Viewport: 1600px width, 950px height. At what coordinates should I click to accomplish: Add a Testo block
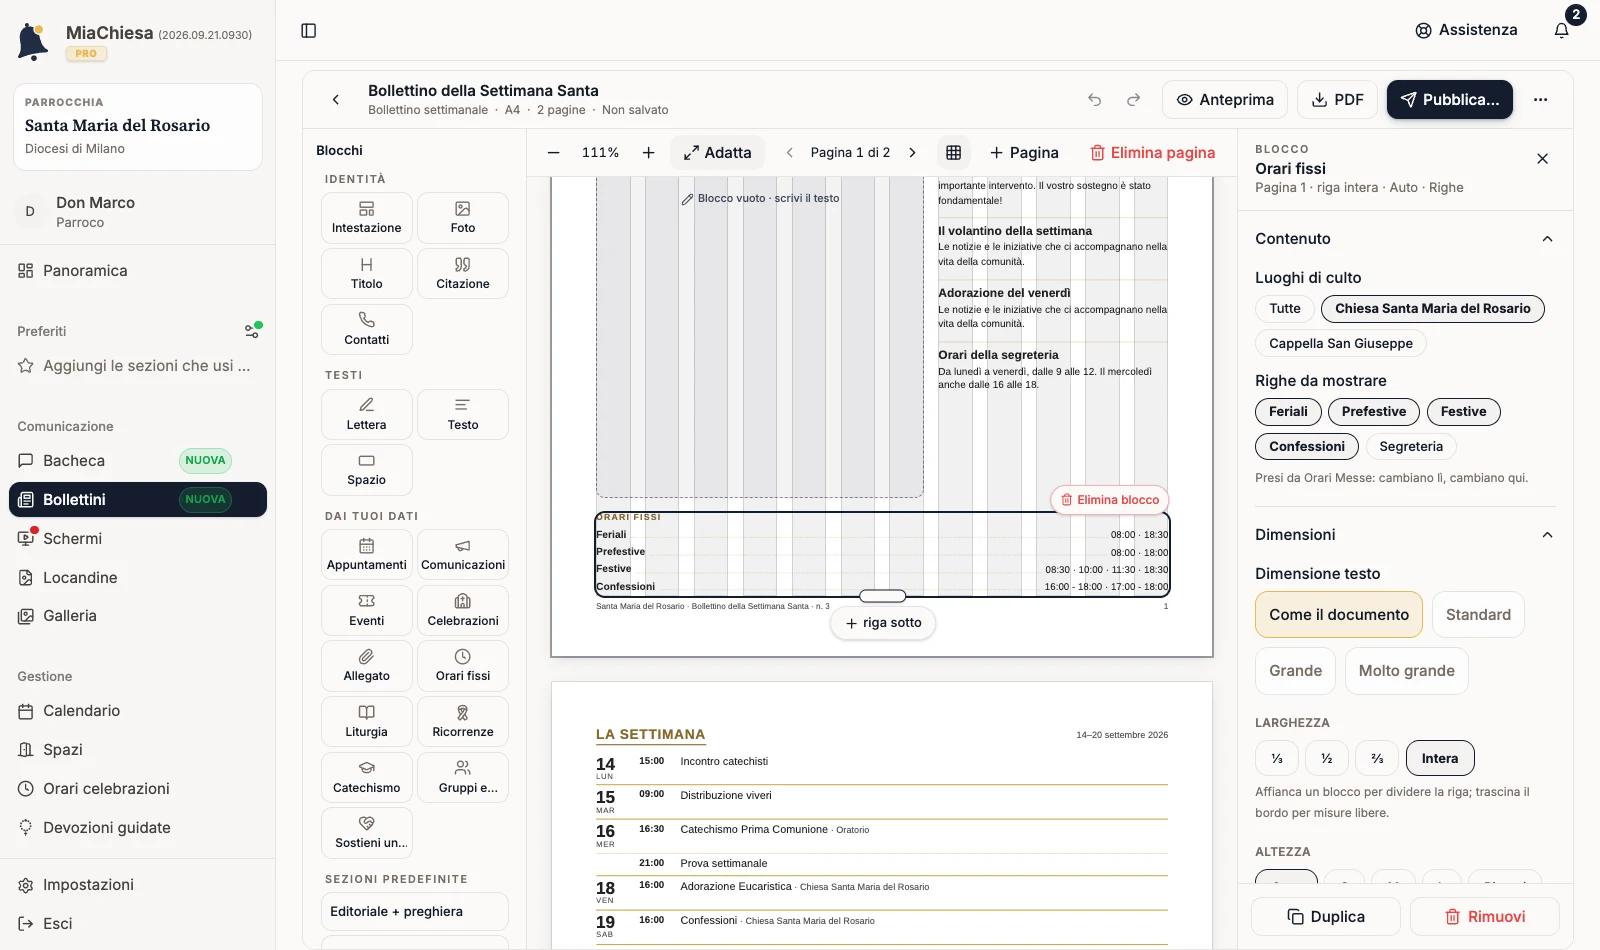463,415
